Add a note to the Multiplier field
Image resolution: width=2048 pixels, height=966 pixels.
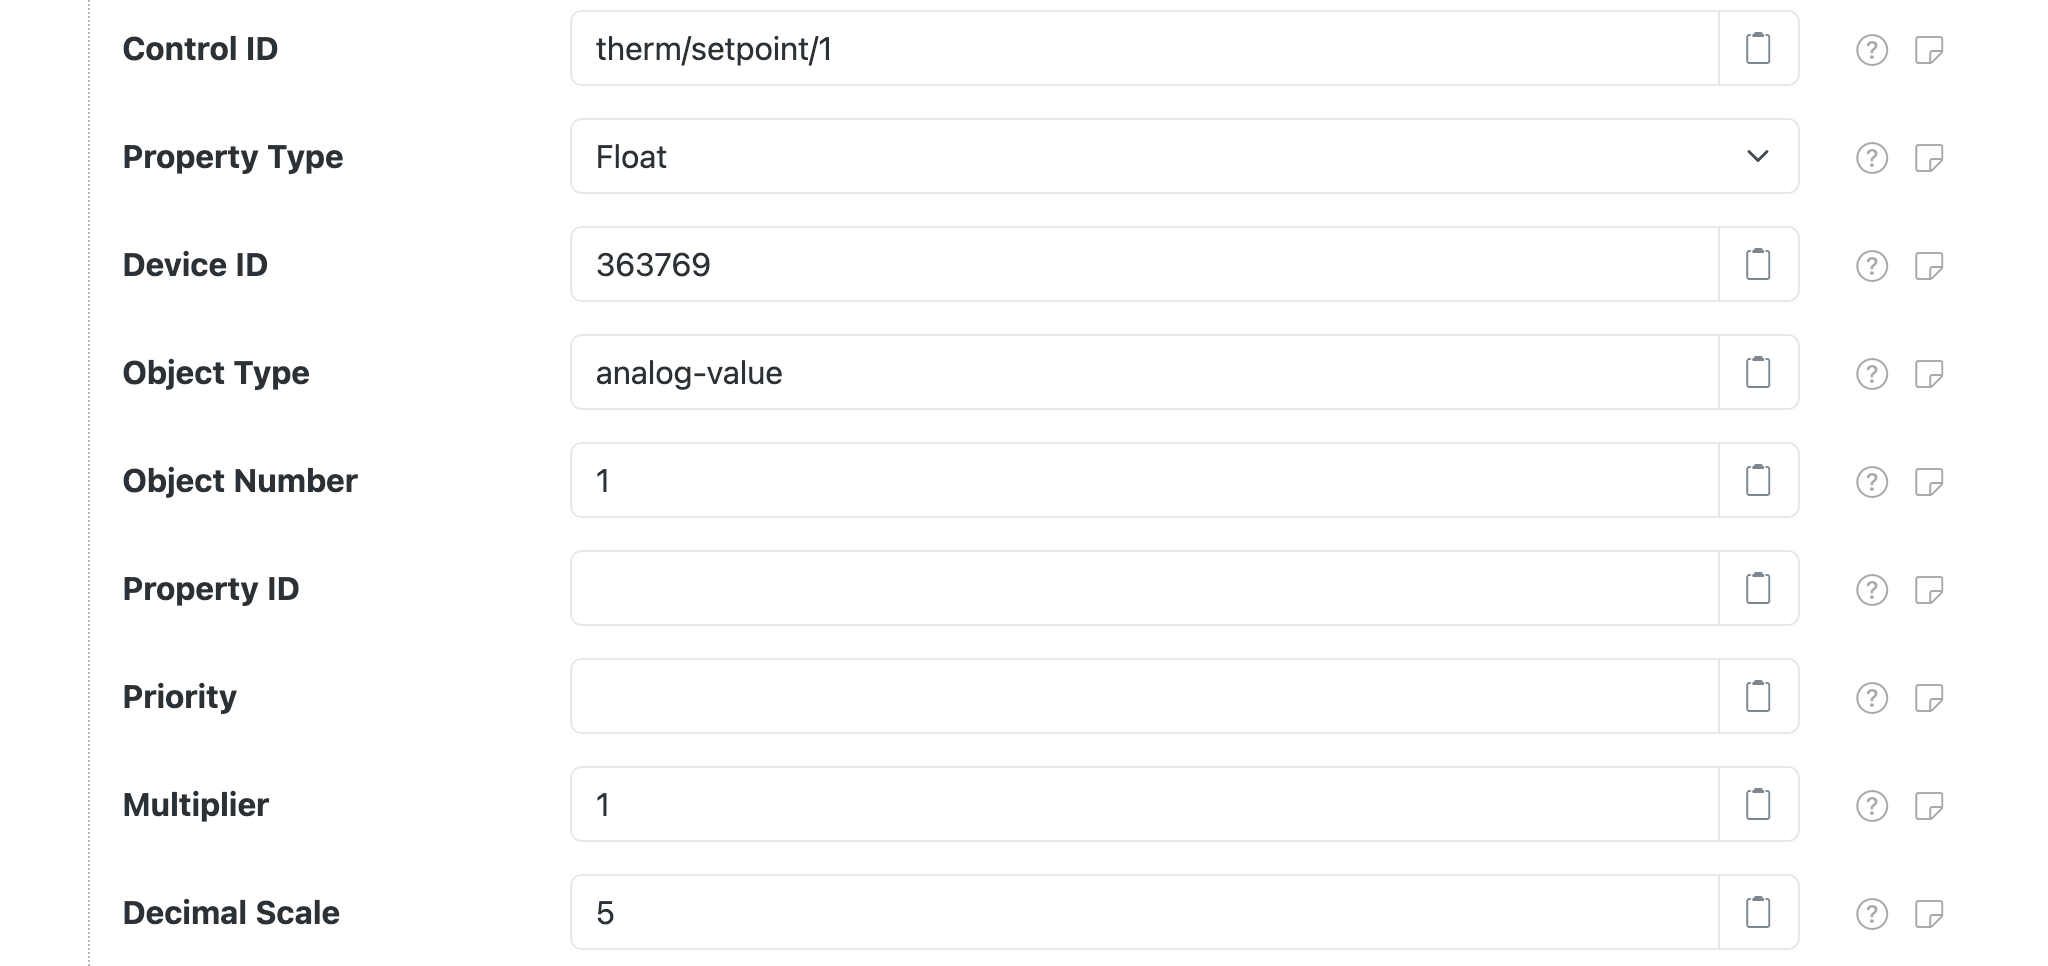1931,804
